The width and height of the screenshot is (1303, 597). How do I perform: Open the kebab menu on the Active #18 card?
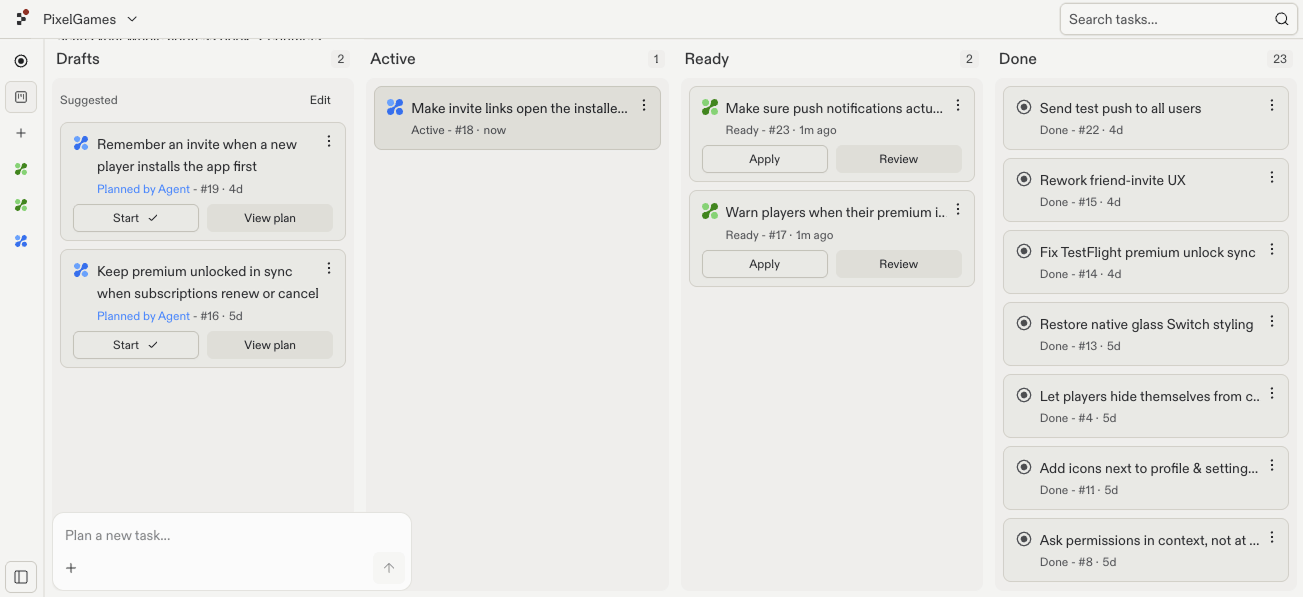644,106
